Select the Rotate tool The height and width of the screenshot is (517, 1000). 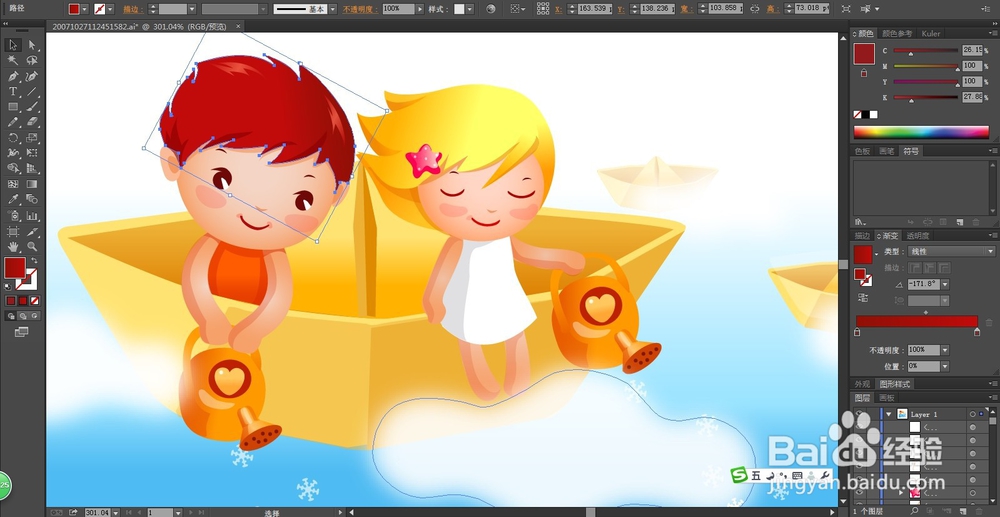click(x=13, y=137)
